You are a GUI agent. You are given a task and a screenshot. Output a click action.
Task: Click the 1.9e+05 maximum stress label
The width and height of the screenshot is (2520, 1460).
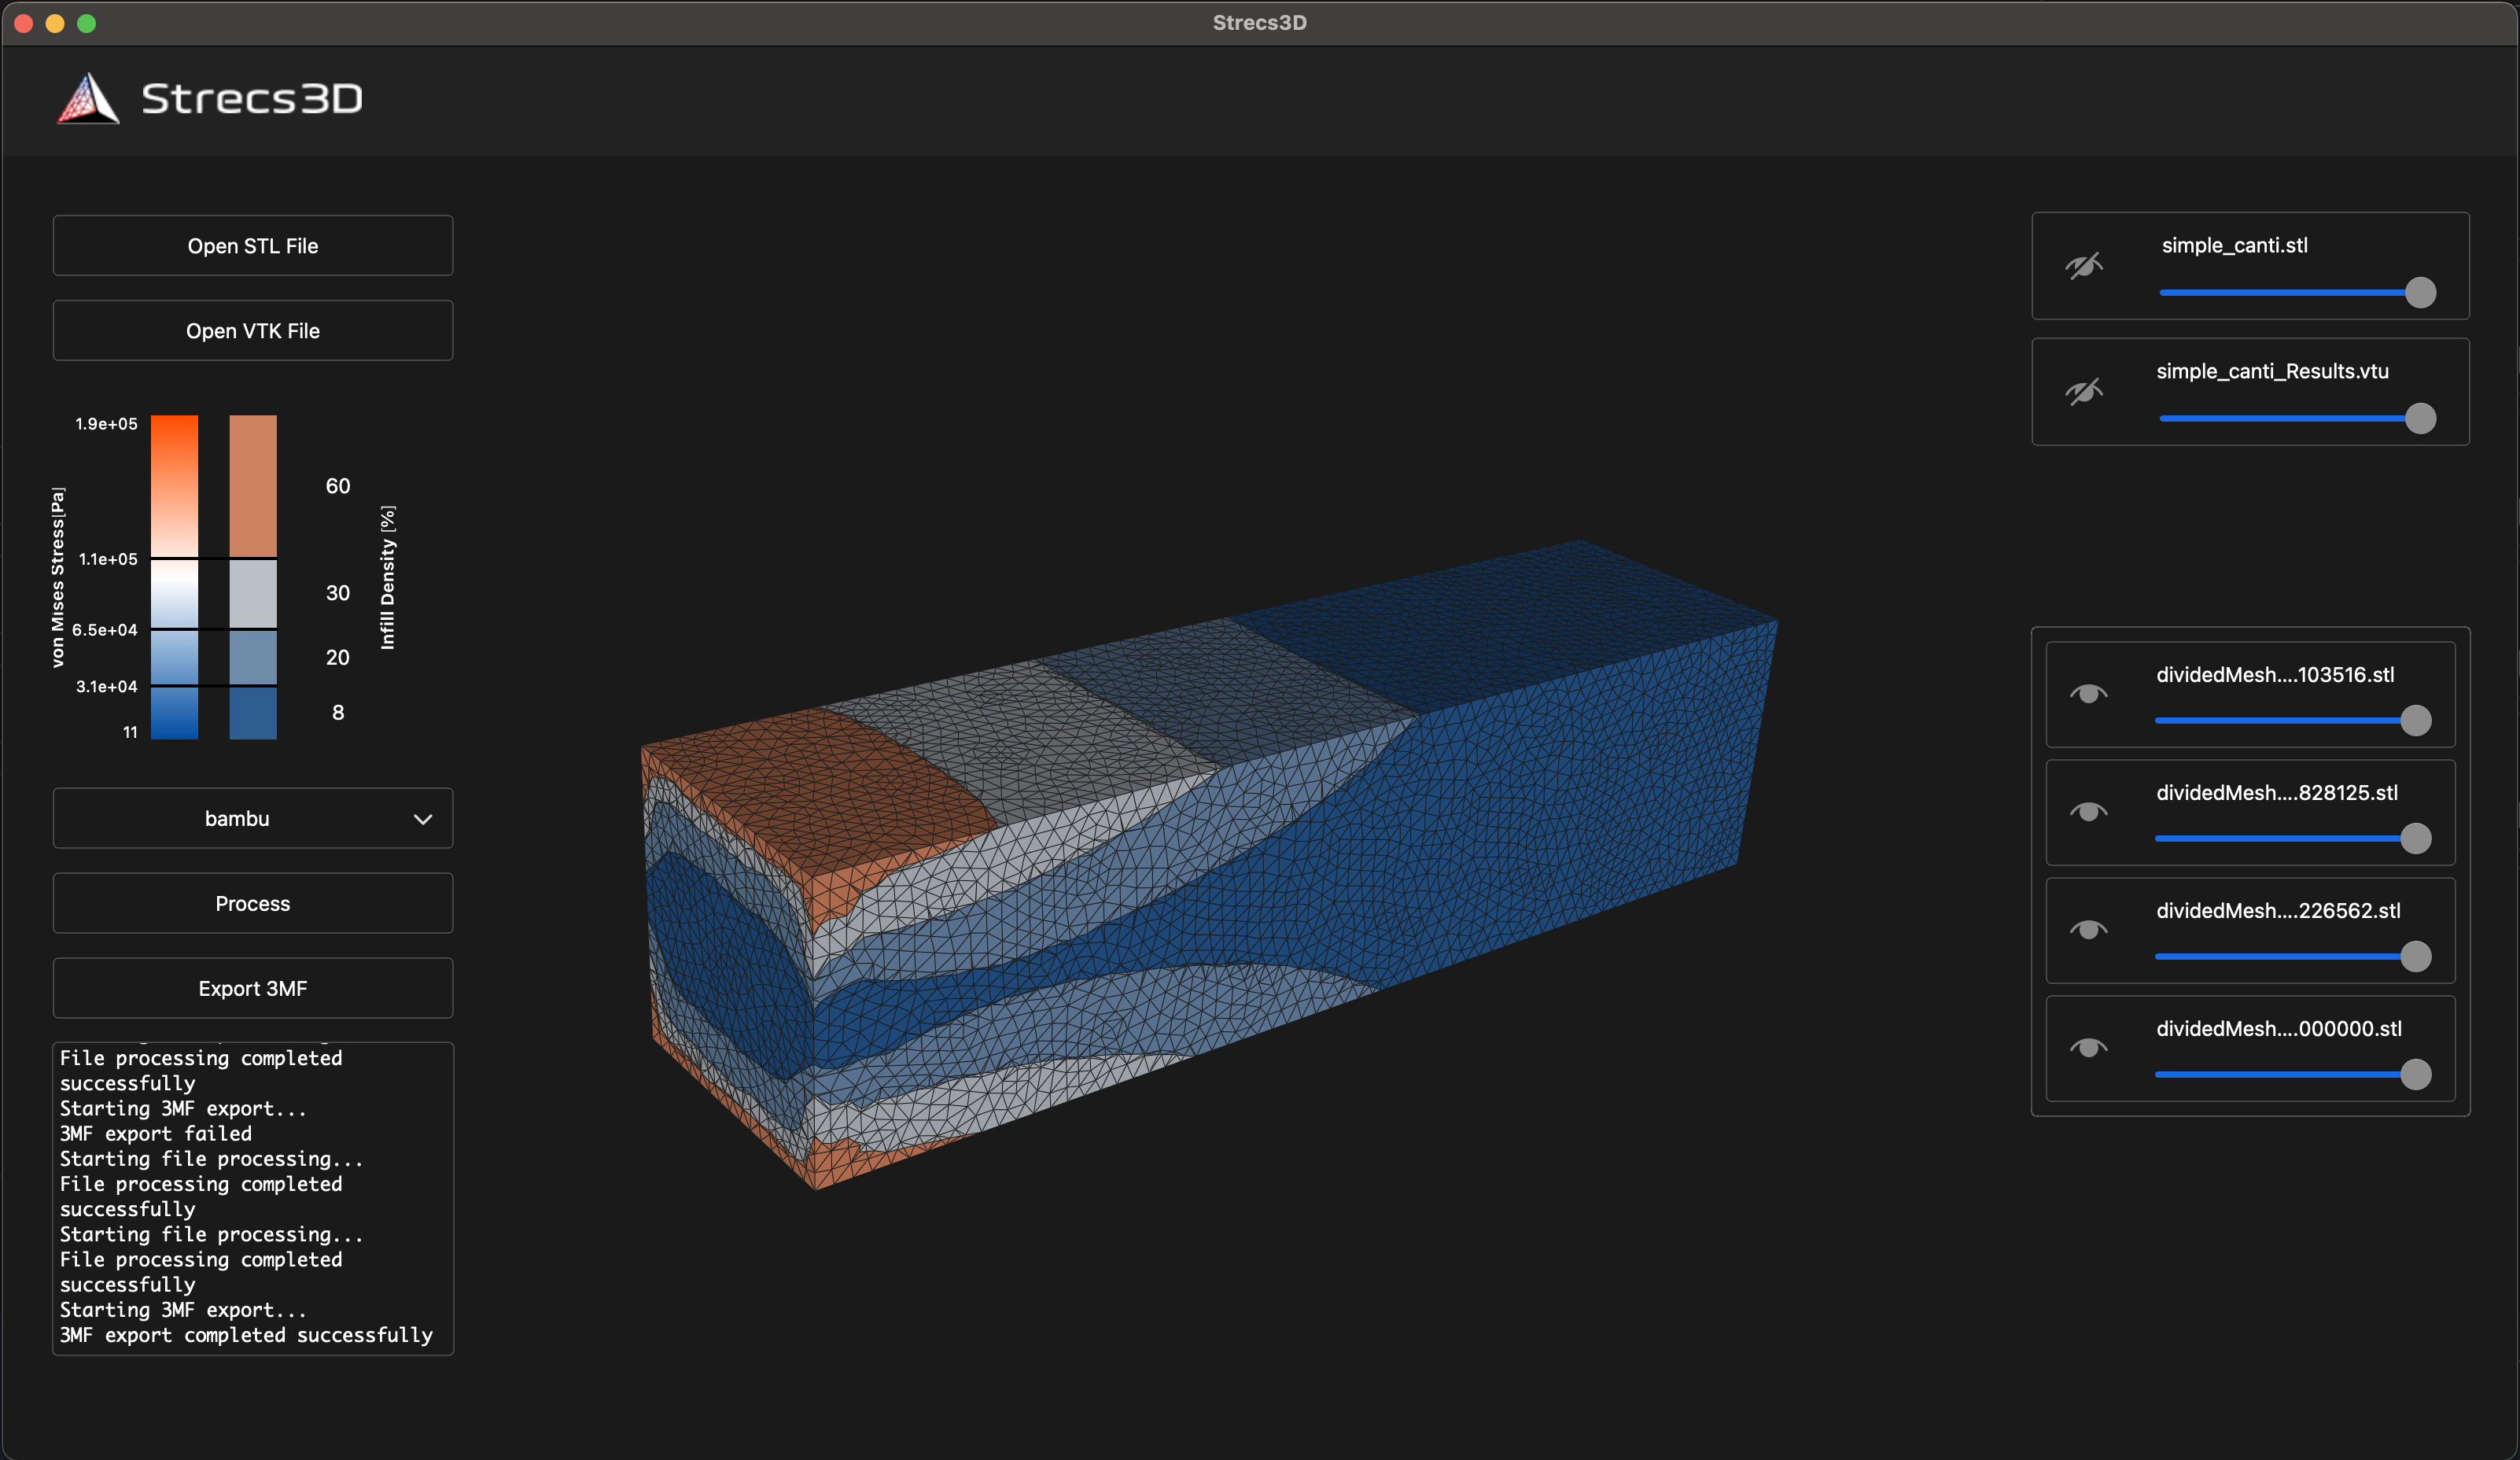[107, 424]
